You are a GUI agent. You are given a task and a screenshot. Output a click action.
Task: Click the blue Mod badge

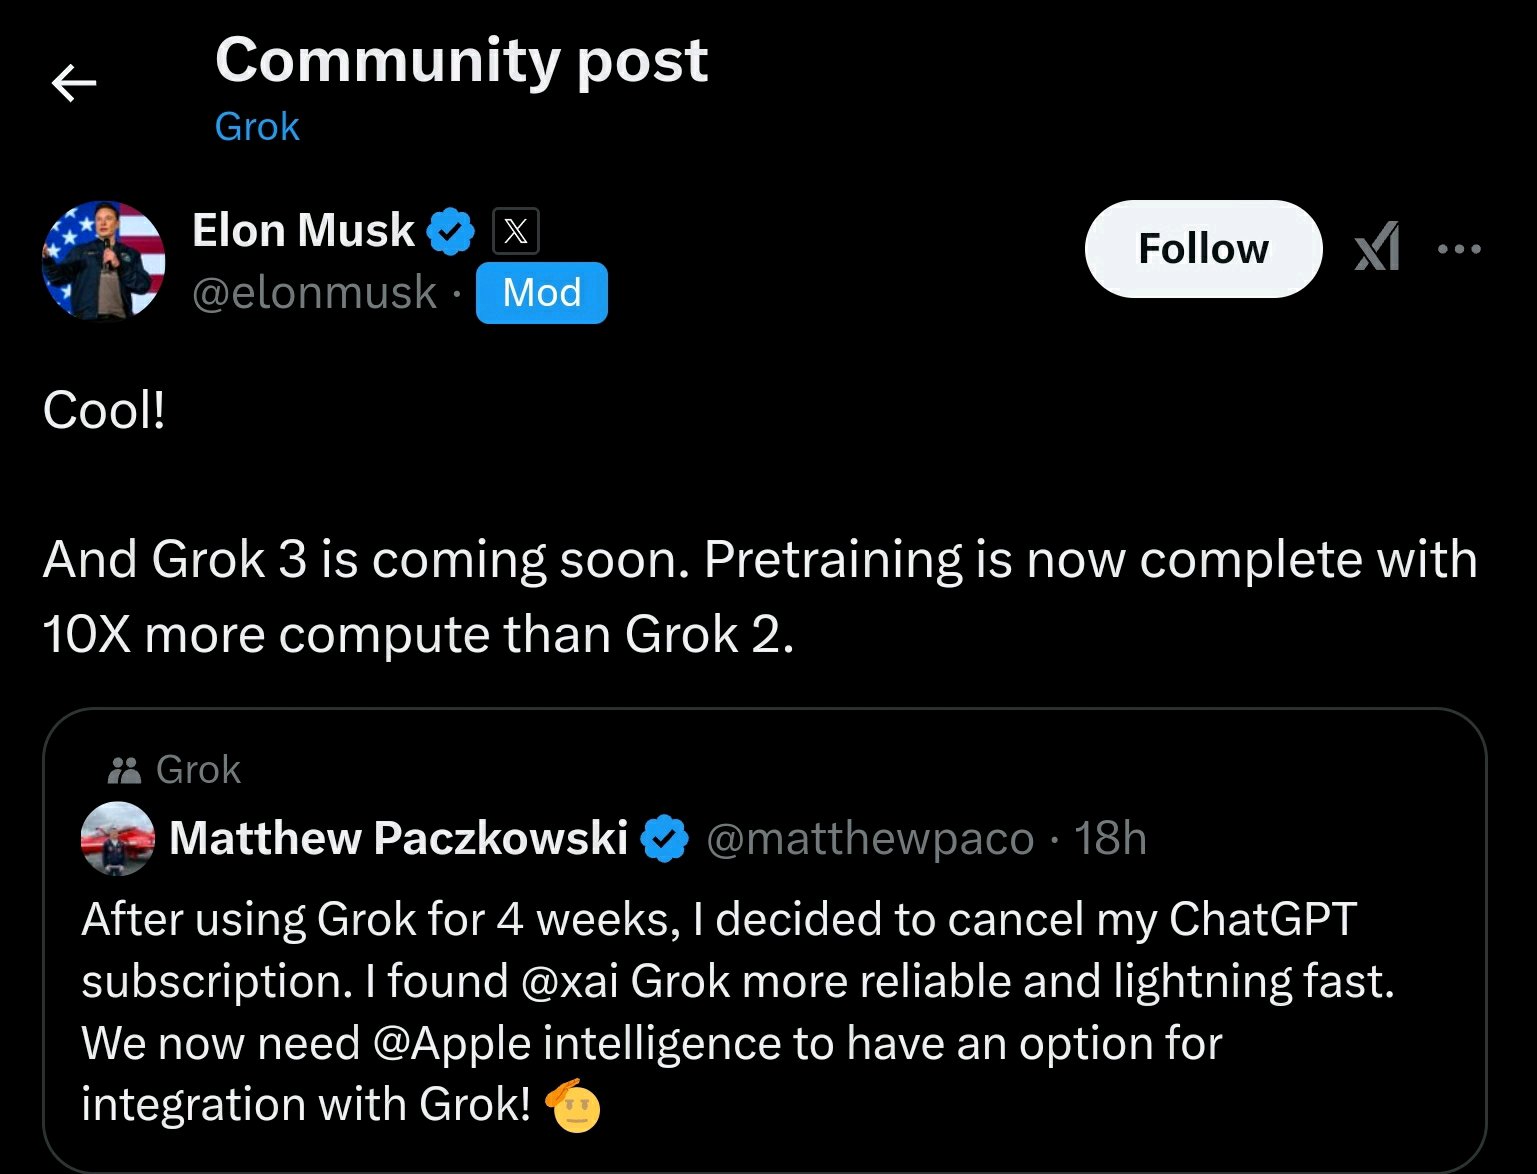pos(541,293)
